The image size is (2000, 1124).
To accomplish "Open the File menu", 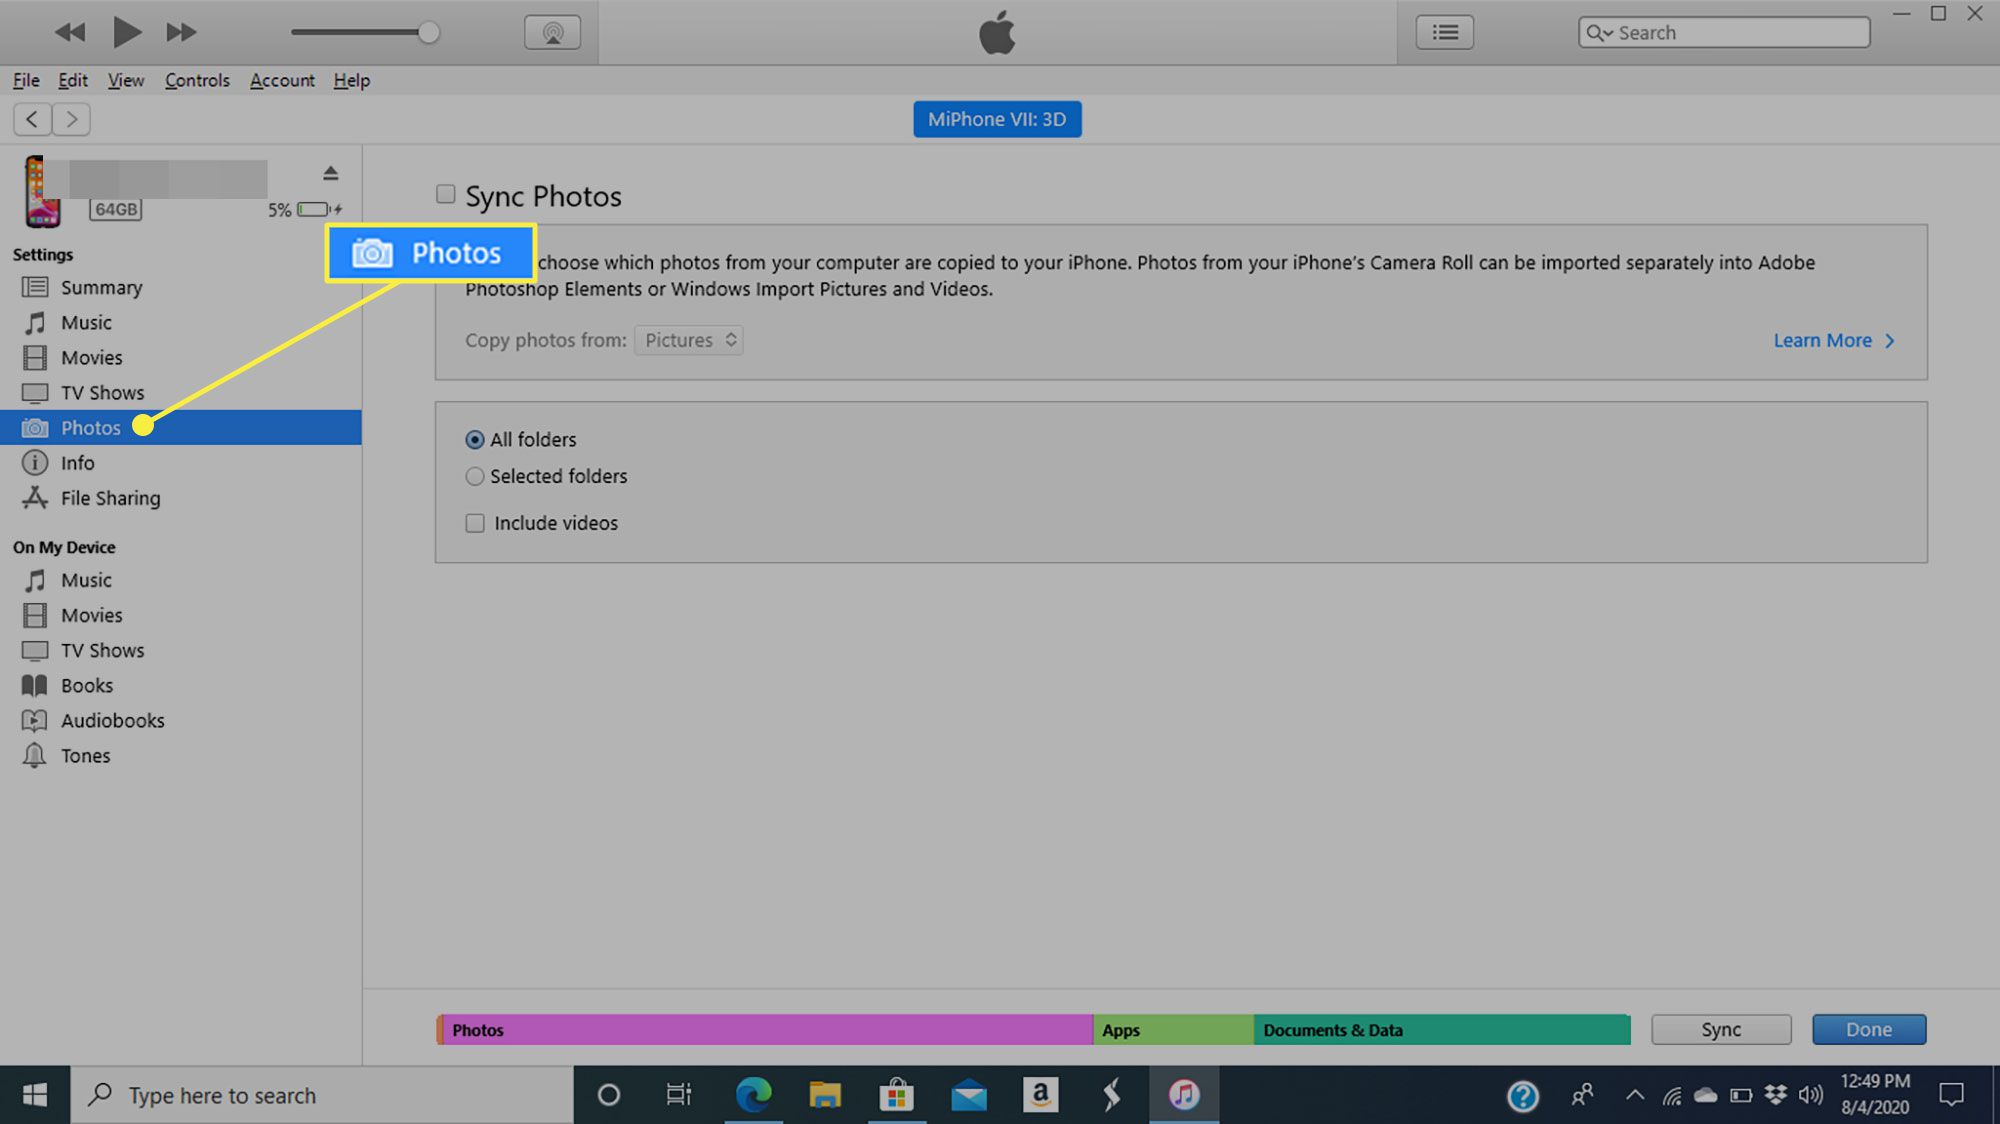I will pyautogui.click(x=25, y=78).
